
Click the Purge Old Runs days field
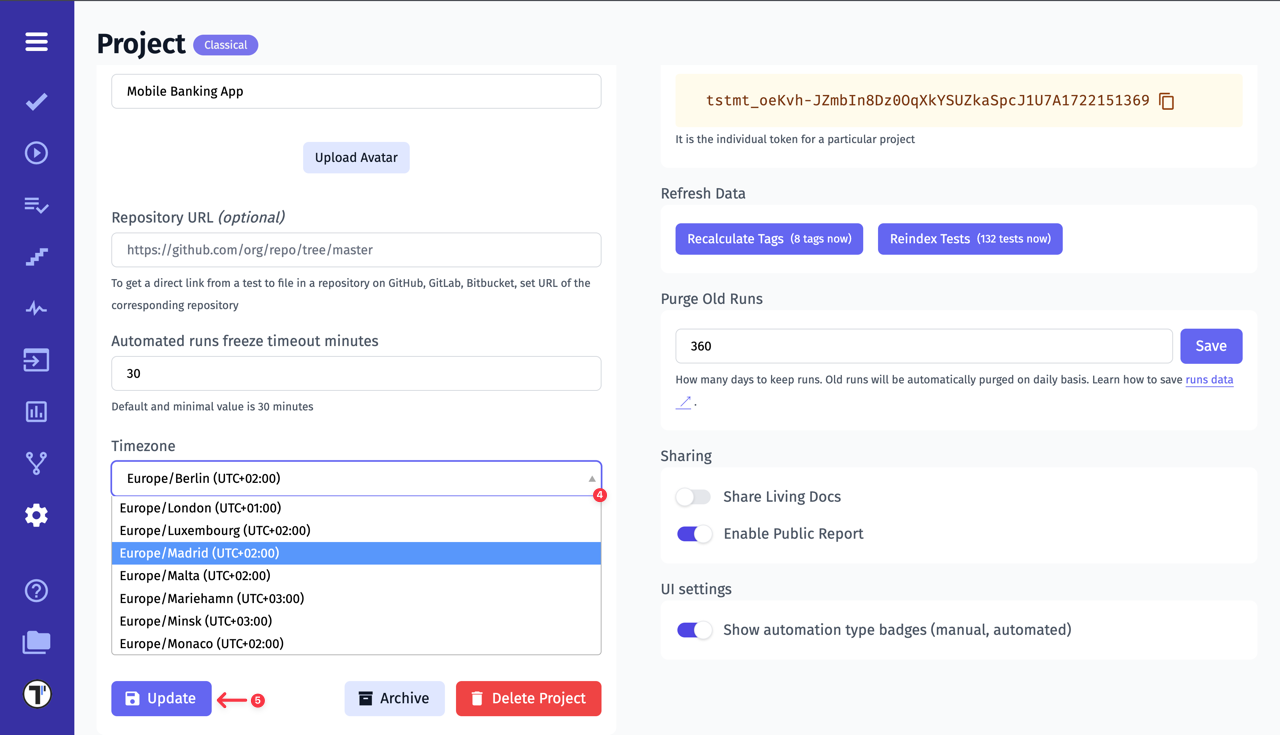click(x=922, y=345)
